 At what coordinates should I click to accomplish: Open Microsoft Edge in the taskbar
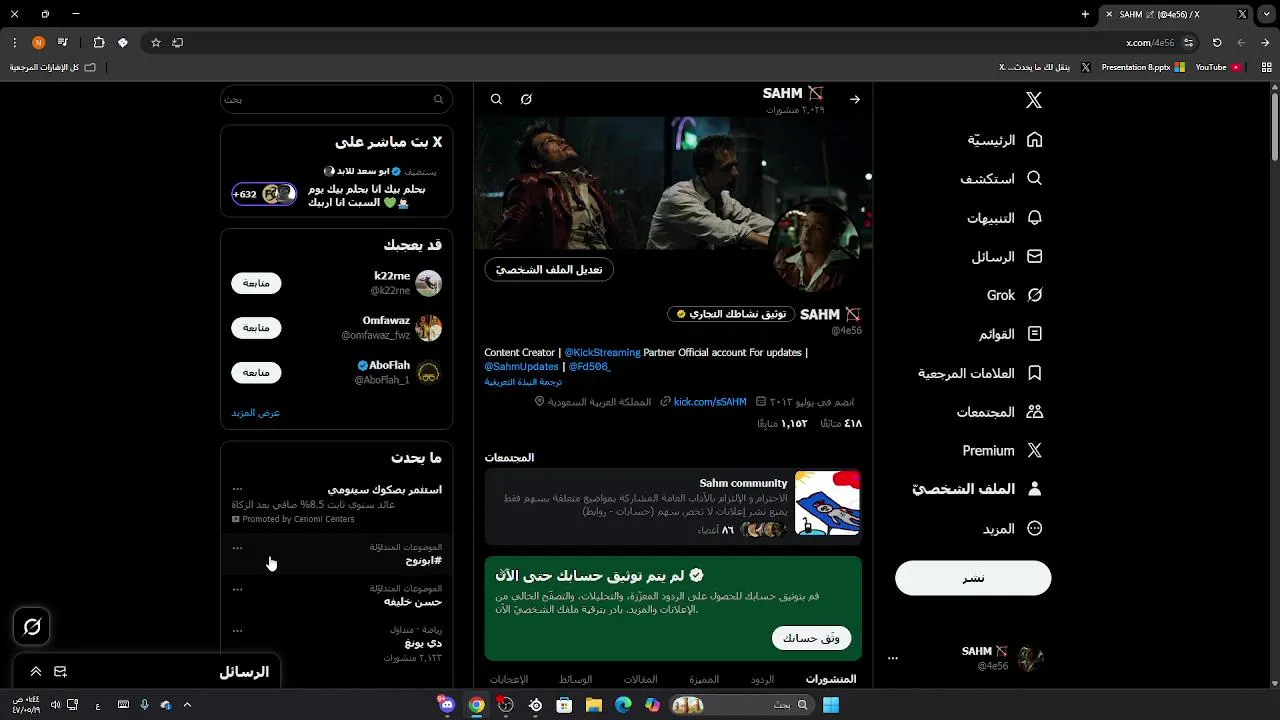(x=623, y=705)
